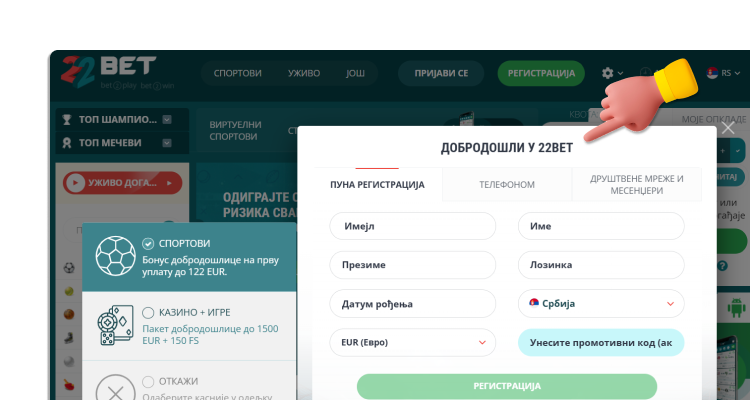Select the ice hockey skate icon
Image resolution: width=750 pixels, height=400 pixels.
tap(69, 338)
